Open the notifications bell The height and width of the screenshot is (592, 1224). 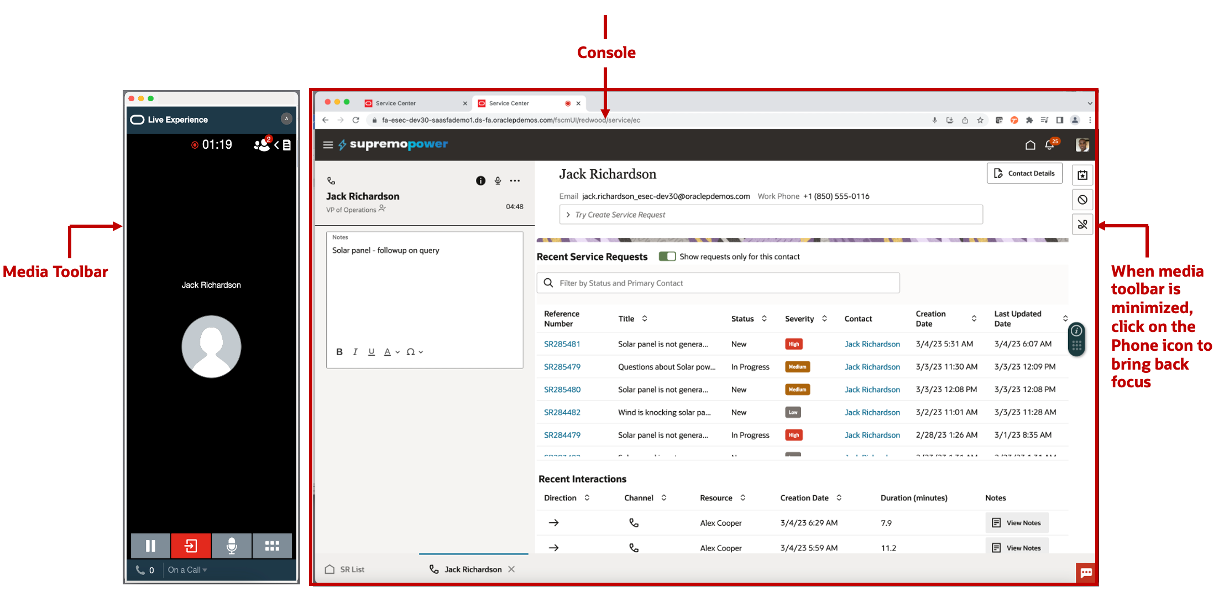pos(1050,145)
